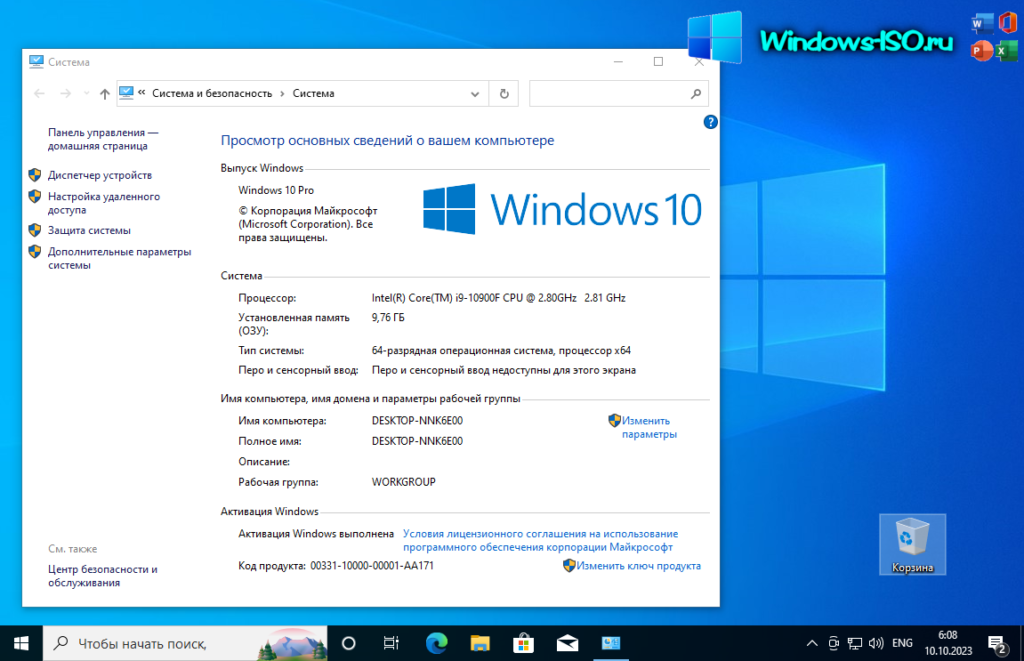Open recent locations dropdown arrow
The height and width of the screenshot is (661, 1024).
coord(86,94)
